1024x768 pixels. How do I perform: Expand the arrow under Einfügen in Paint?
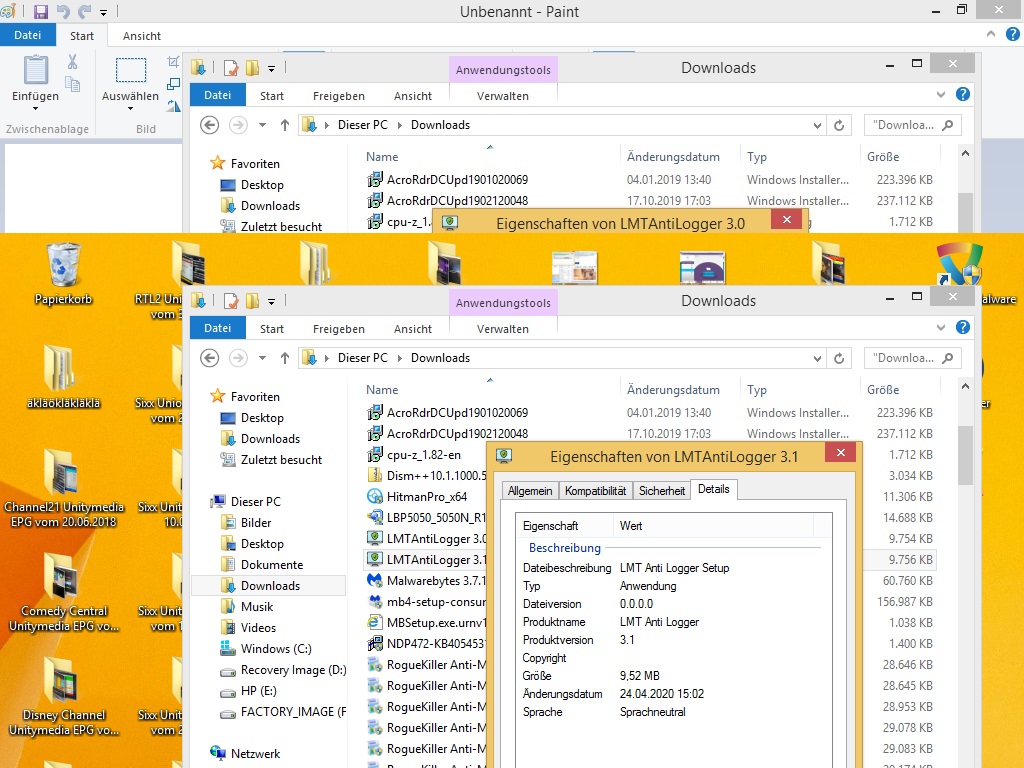(x=35, y=109)
